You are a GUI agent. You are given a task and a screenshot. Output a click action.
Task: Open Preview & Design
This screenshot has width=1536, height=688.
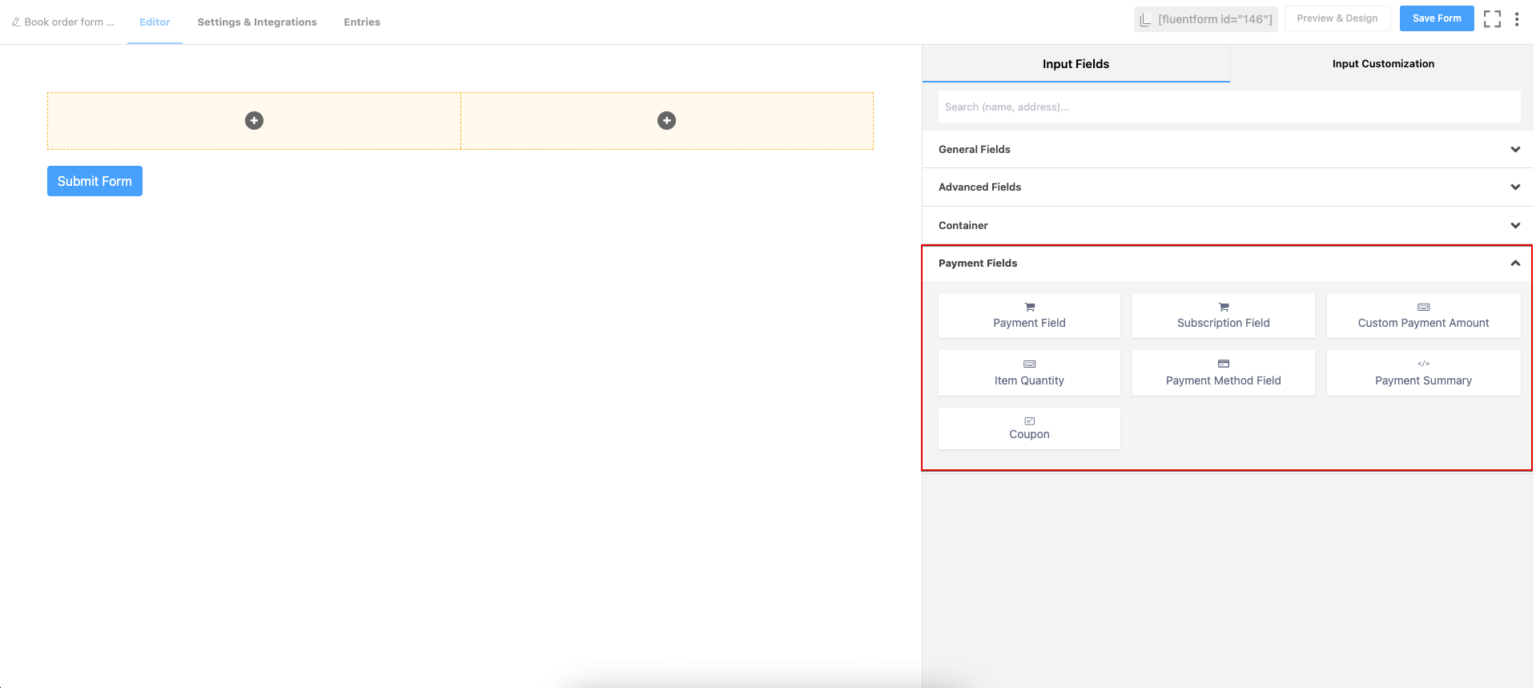[x=1337, y=18]
